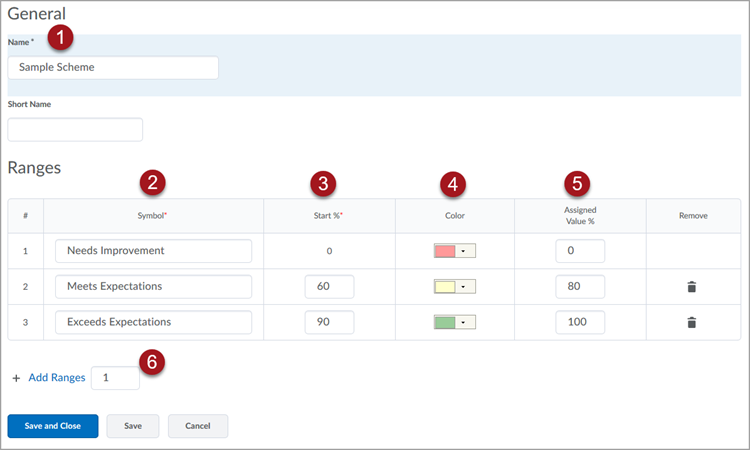
Task: Cancel the scheme editing
Action: (198, 426)
